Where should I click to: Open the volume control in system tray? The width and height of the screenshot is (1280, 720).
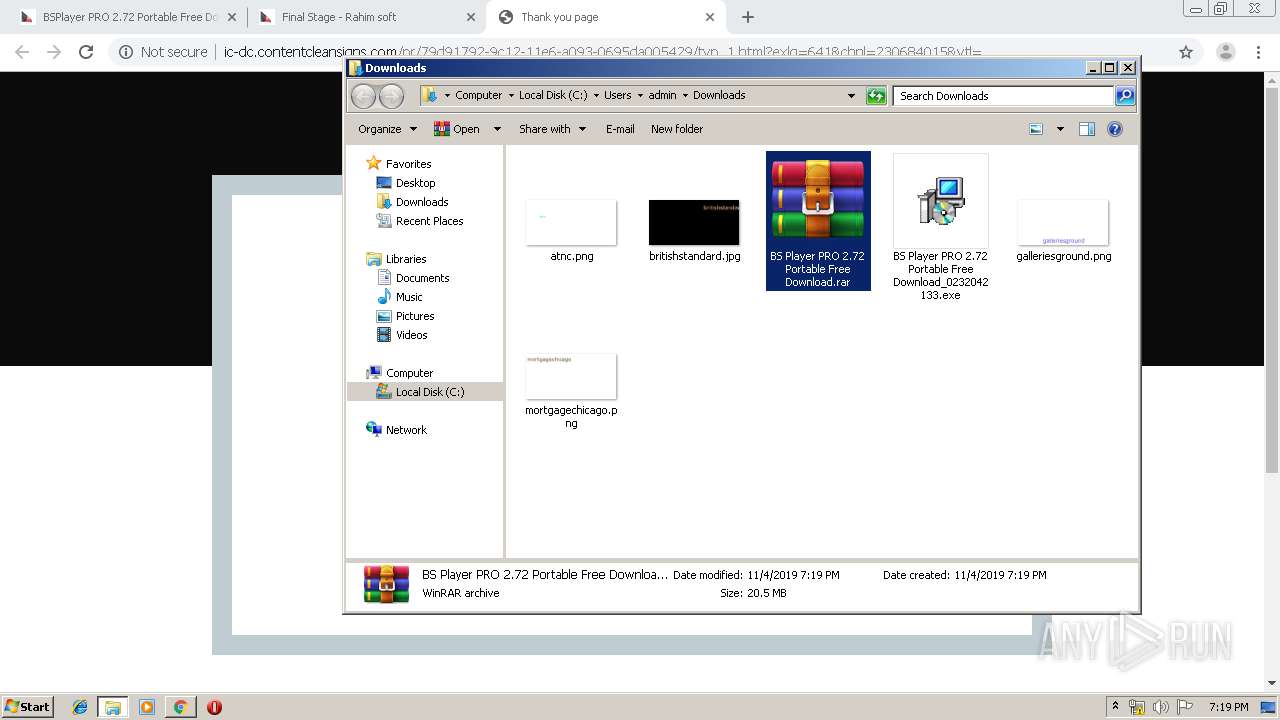pos(1161,707)
